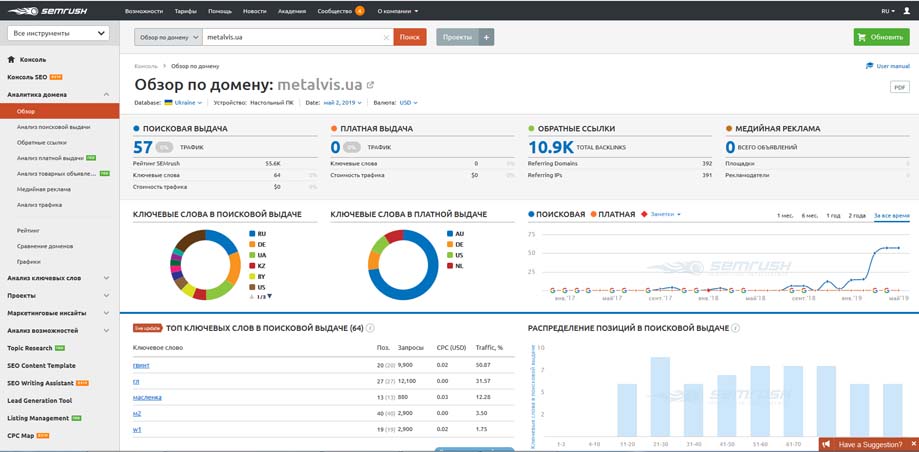The width and height of the screenshot is (919, 452).
Task: Open the Все инструменты dropdown
Action: point(58,33)
